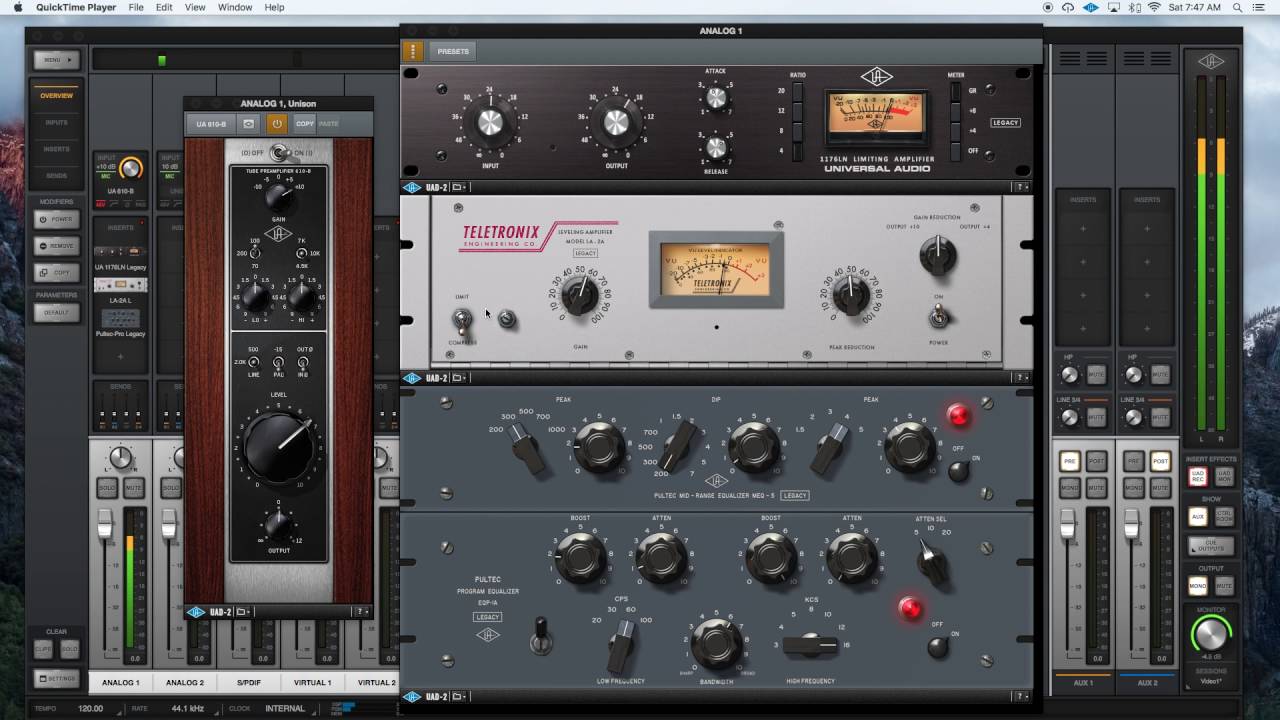The image size is (1280, 720).
Task: Click the AUX 1 channel fader
Action: [1068, 522]
